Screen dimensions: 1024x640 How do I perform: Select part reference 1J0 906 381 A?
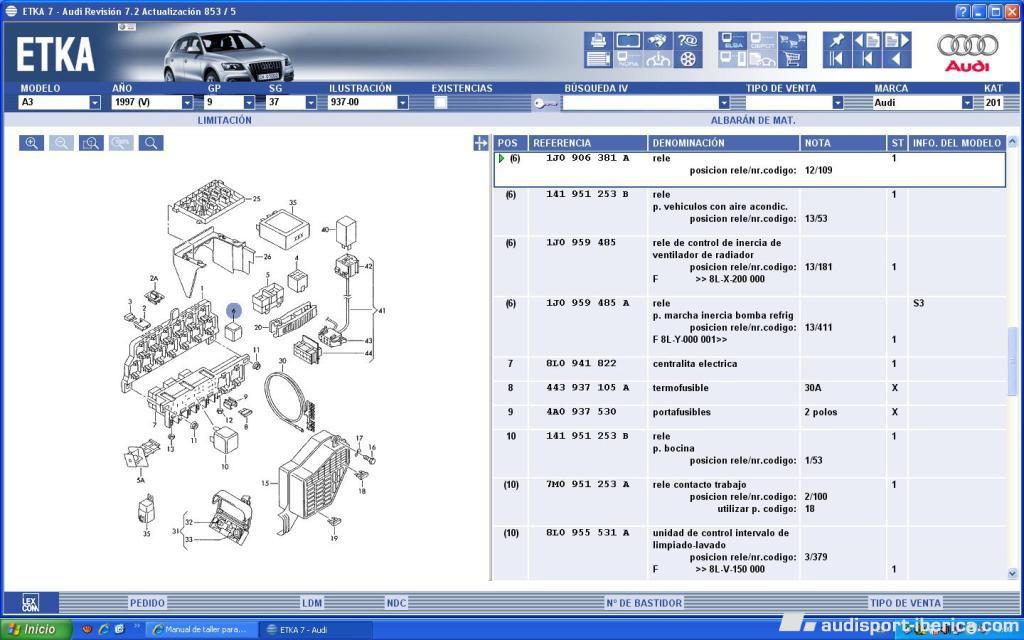(588, 158)
